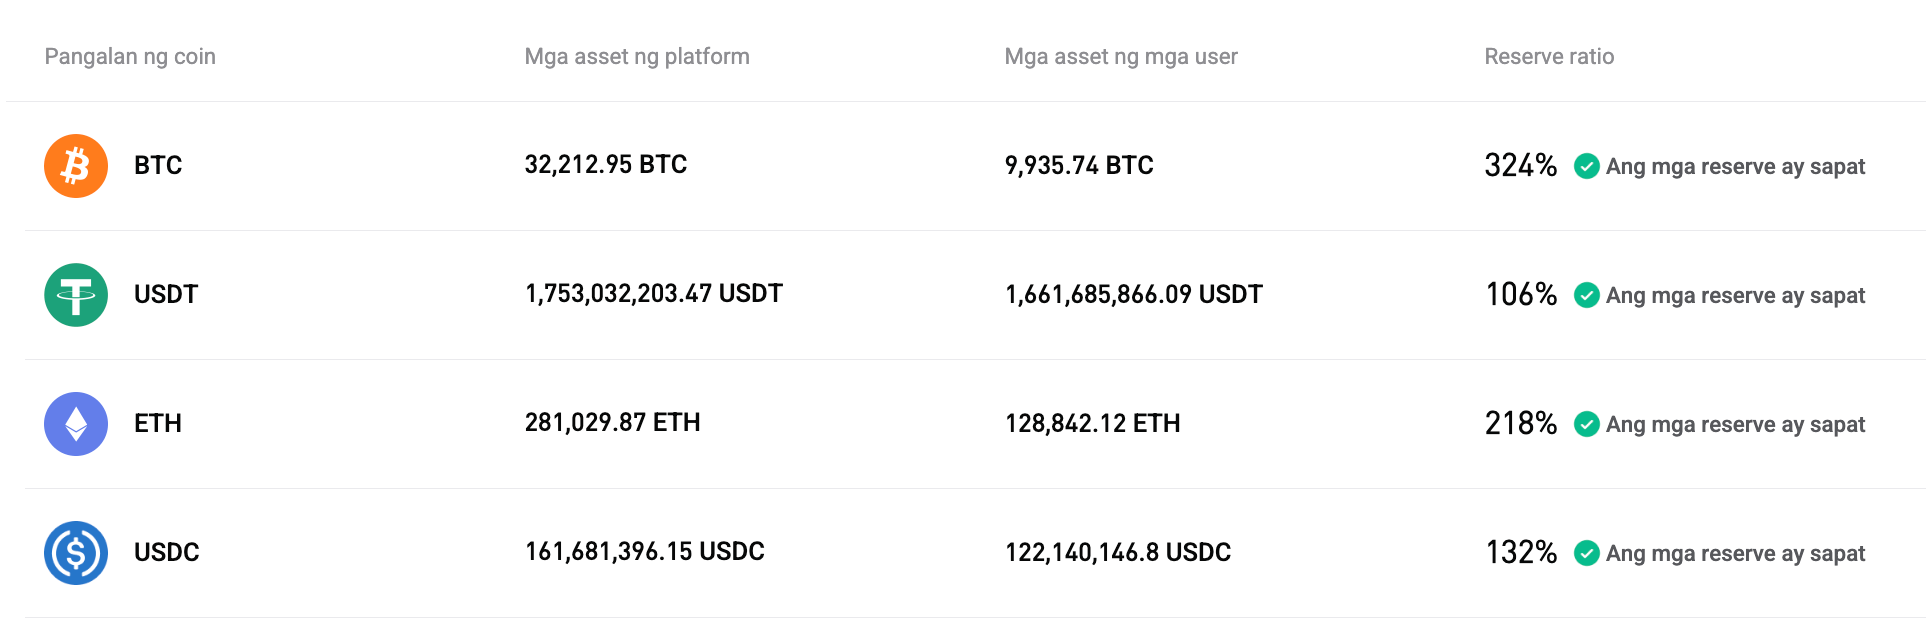1930x624 pixels.
Task: Select the checkmark icon next to ETH reserves
Action: point(1588,424)
